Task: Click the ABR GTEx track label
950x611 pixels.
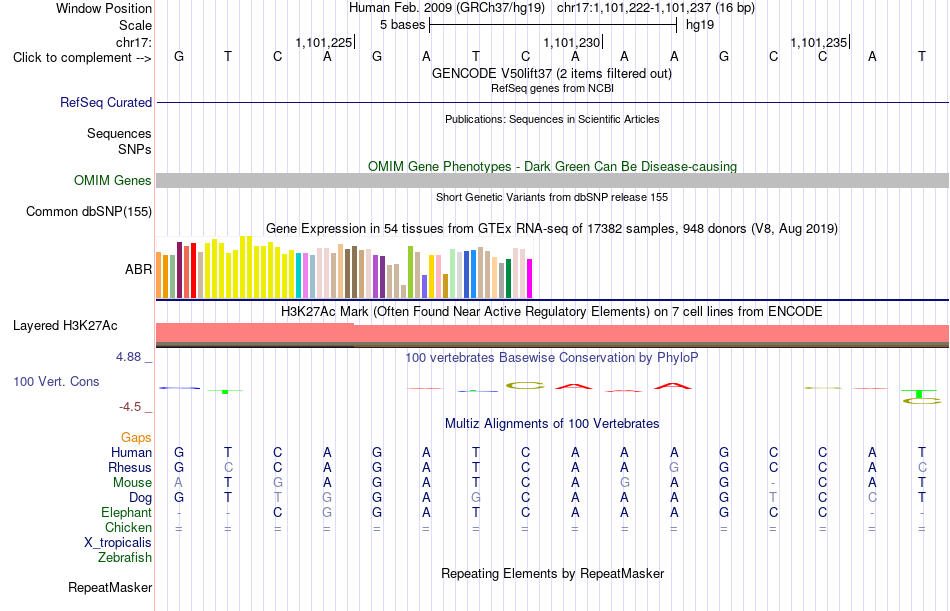Action: (138, 270)
